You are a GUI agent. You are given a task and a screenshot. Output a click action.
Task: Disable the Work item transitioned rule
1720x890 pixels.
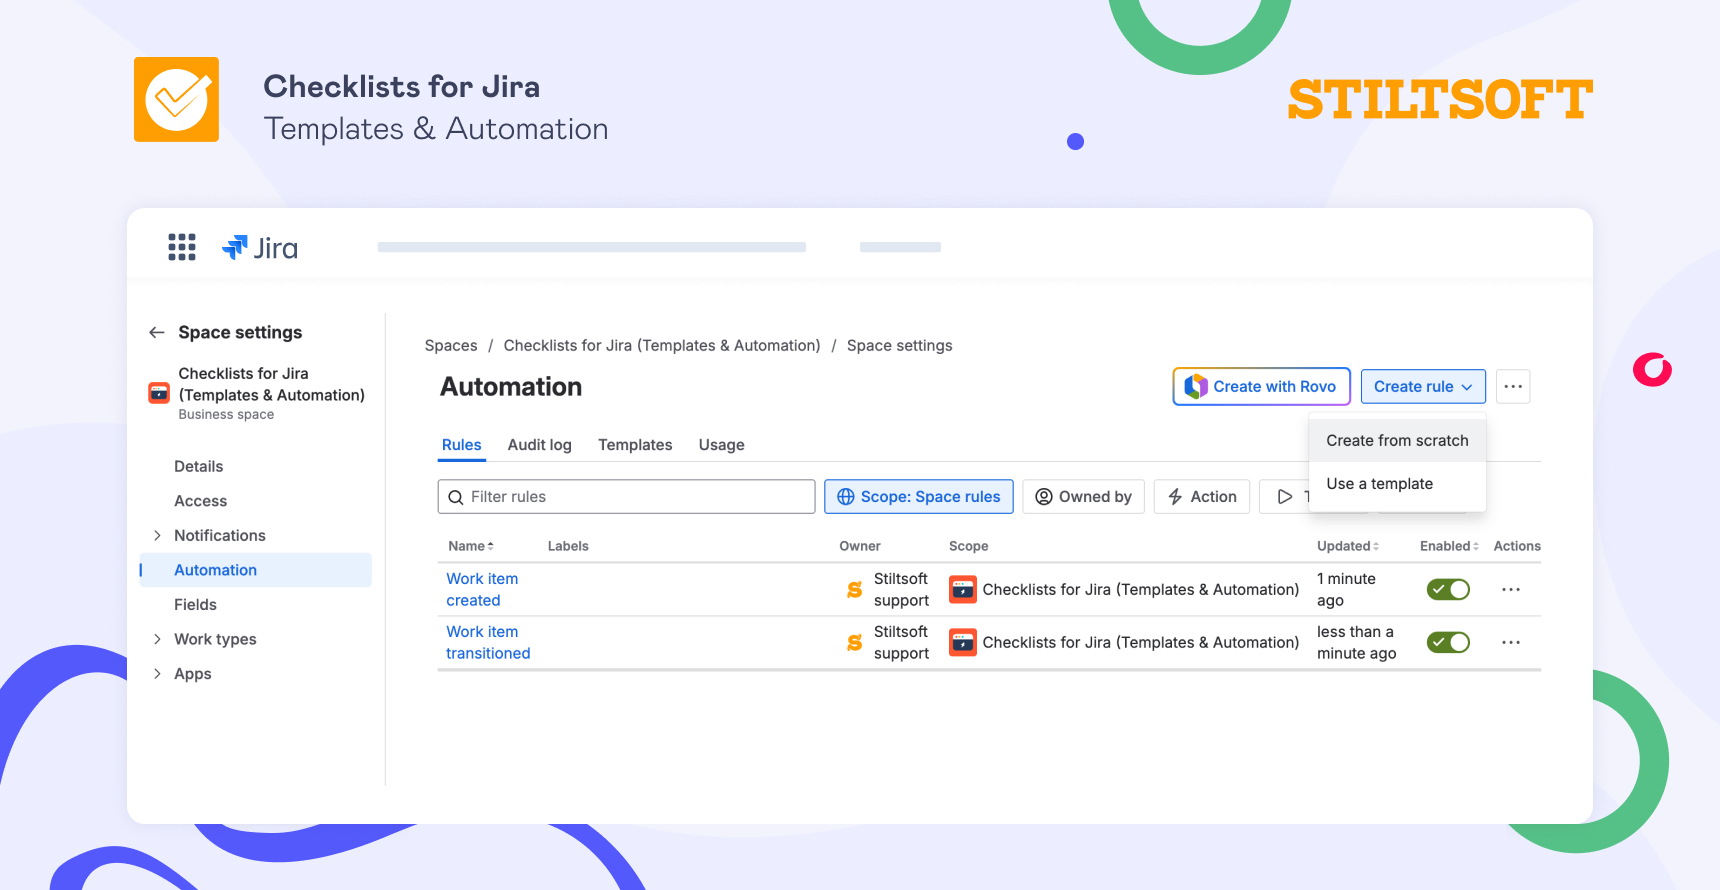[1448, 643]
